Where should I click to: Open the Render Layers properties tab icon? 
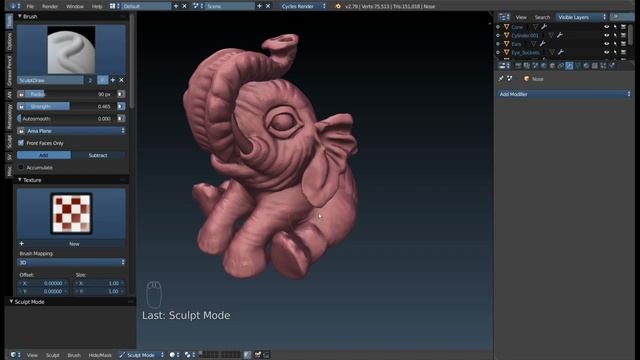[527, 66]
